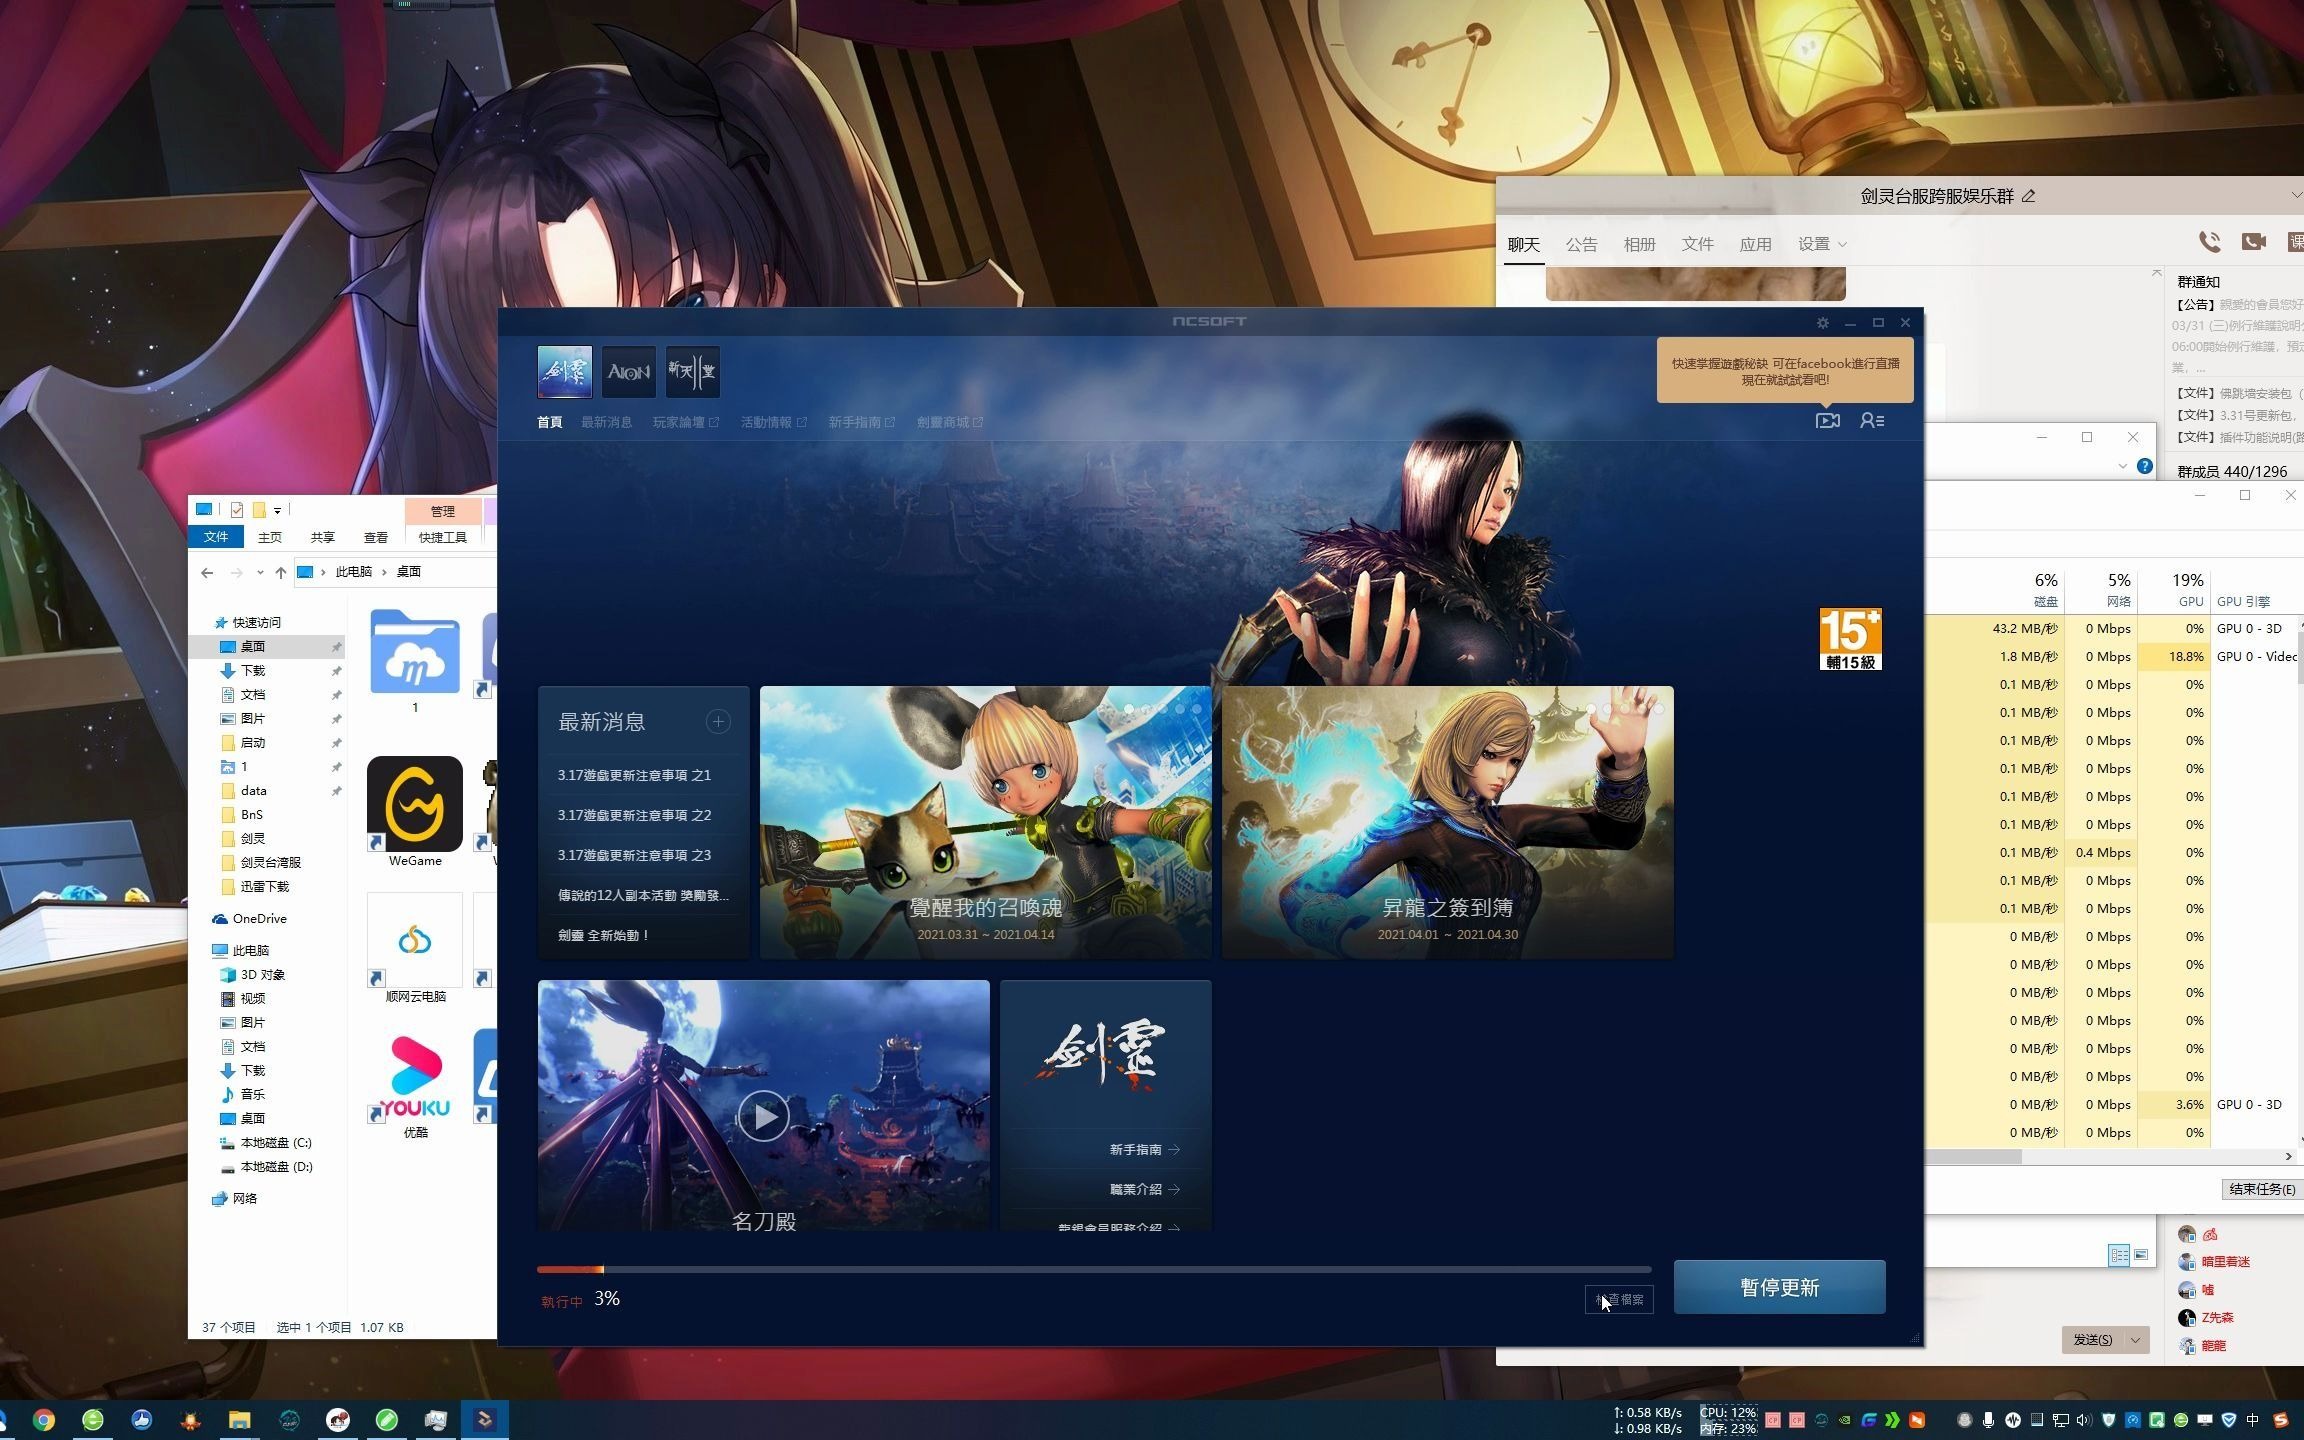The image size is (2304, 1440).
Task: Open the 共享 ribbon tab in Explorer
Action: pyautogui.click(x=322, y=537)
